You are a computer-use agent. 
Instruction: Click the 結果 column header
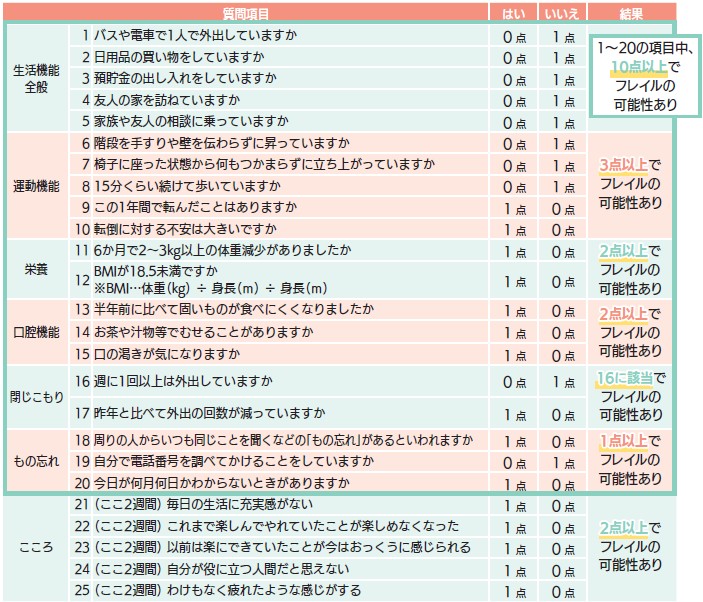pyautogui.click(x=630, y=13)
